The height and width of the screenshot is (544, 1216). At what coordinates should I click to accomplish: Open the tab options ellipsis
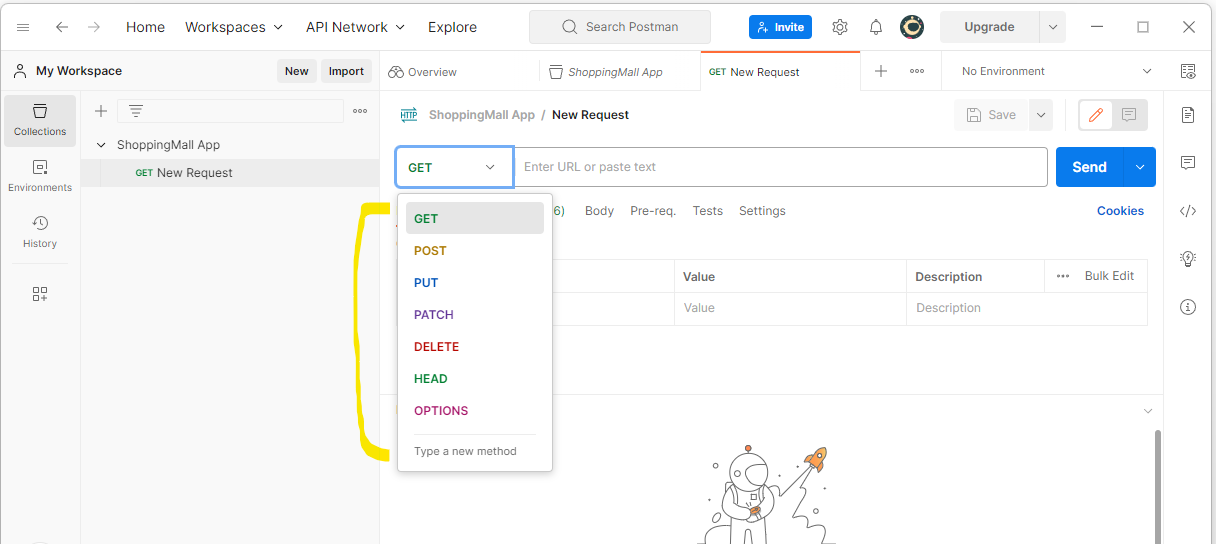coord(917,71)
